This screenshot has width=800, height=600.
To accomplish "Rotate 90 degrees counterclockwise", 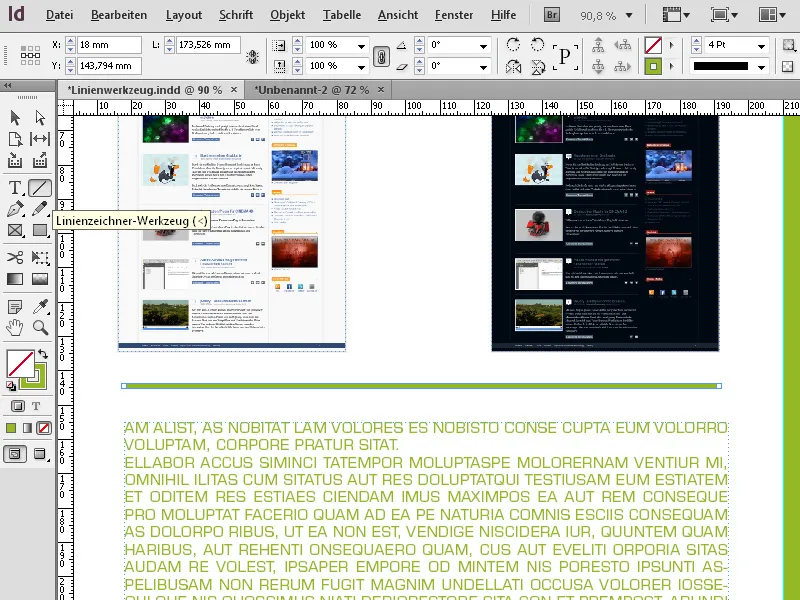I will [537, 45].
